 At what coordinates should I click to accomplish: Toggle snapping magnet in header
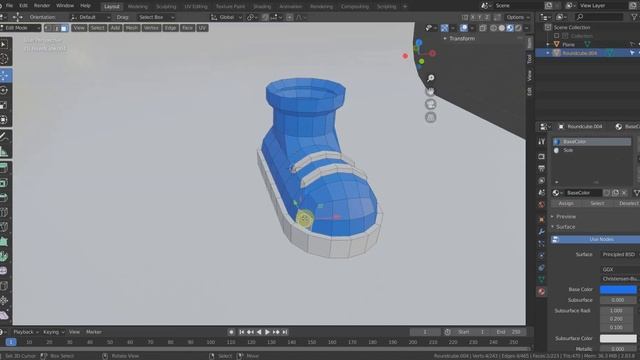point(265,17)
